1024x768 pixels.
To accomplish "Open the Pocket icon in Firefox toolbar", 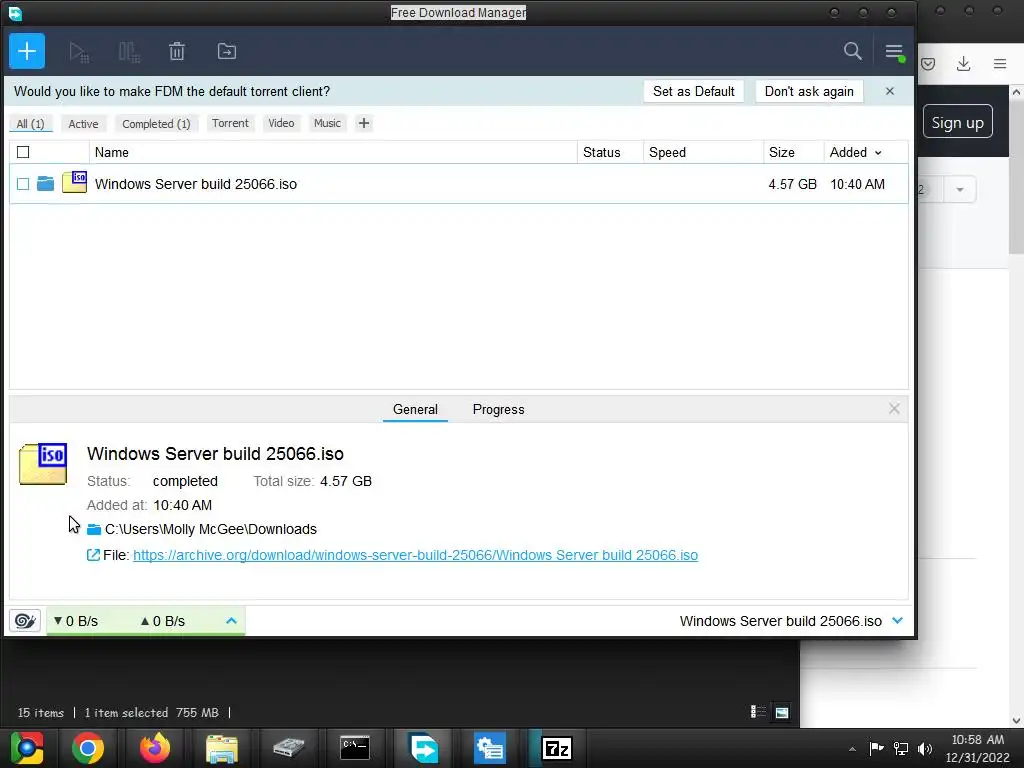I will click(x=928, y=63).
